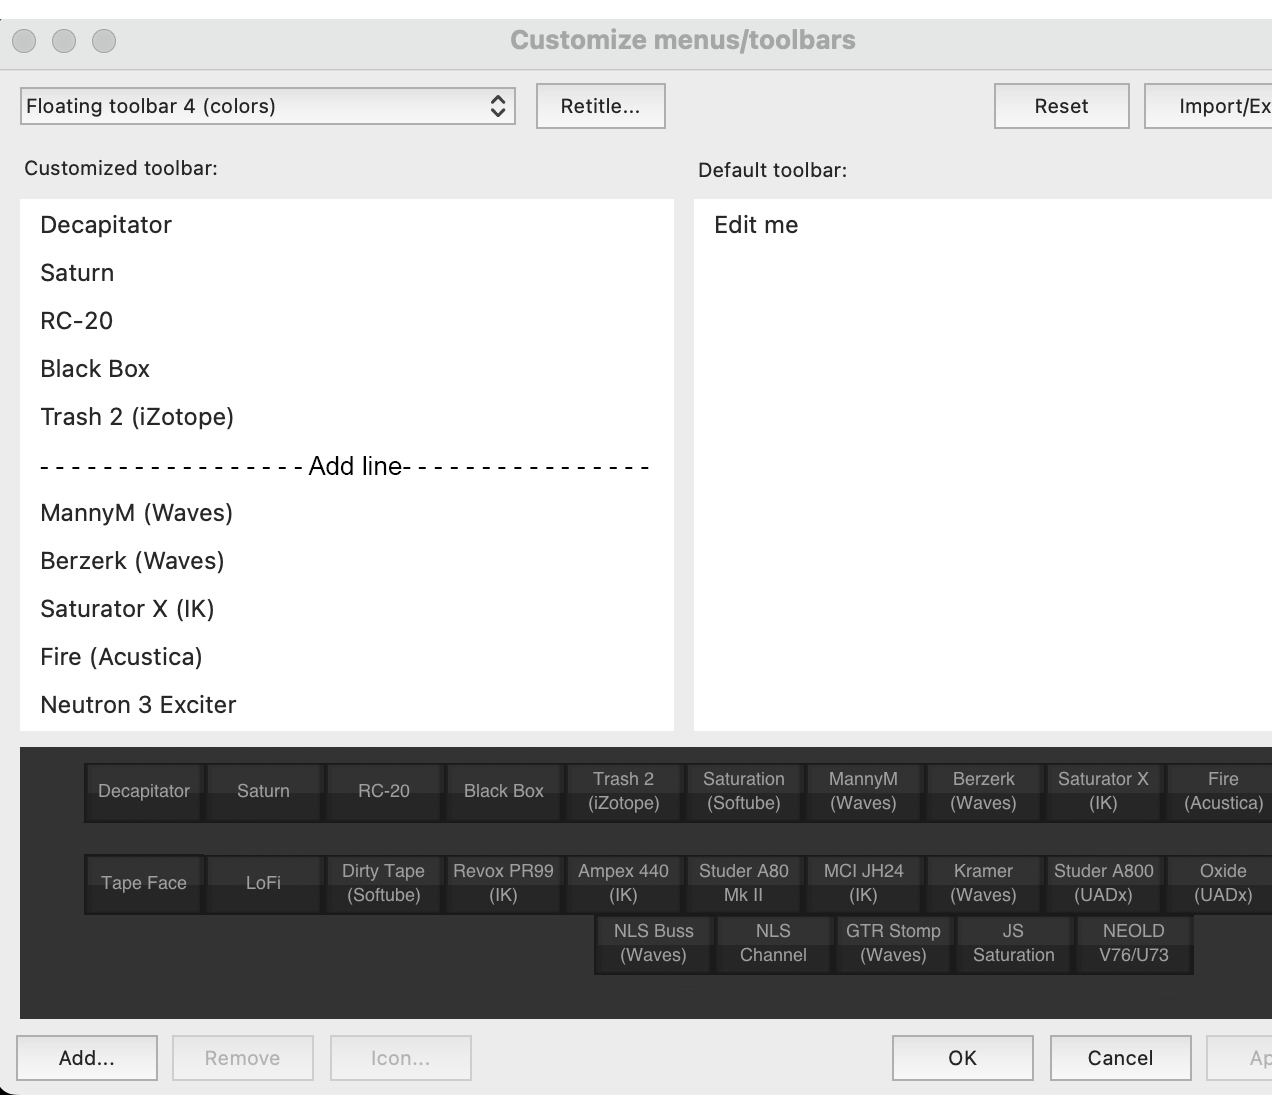Select Decapitator in the customized toolbar list
1272x1114 pixels.
(346, 225)
